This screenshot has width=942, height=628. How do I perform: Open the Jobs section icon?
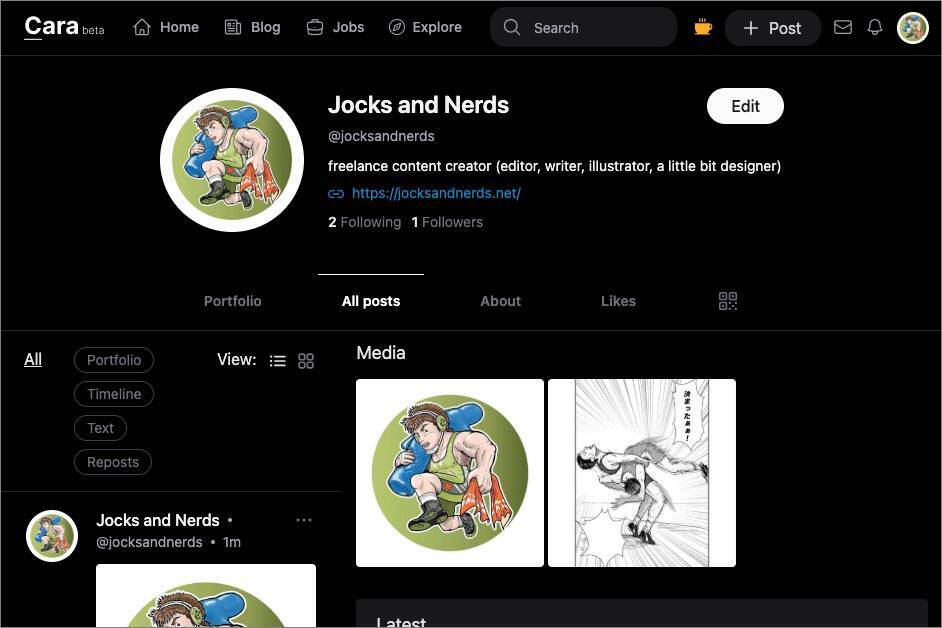pyautogui.click(x=315, y=27)
